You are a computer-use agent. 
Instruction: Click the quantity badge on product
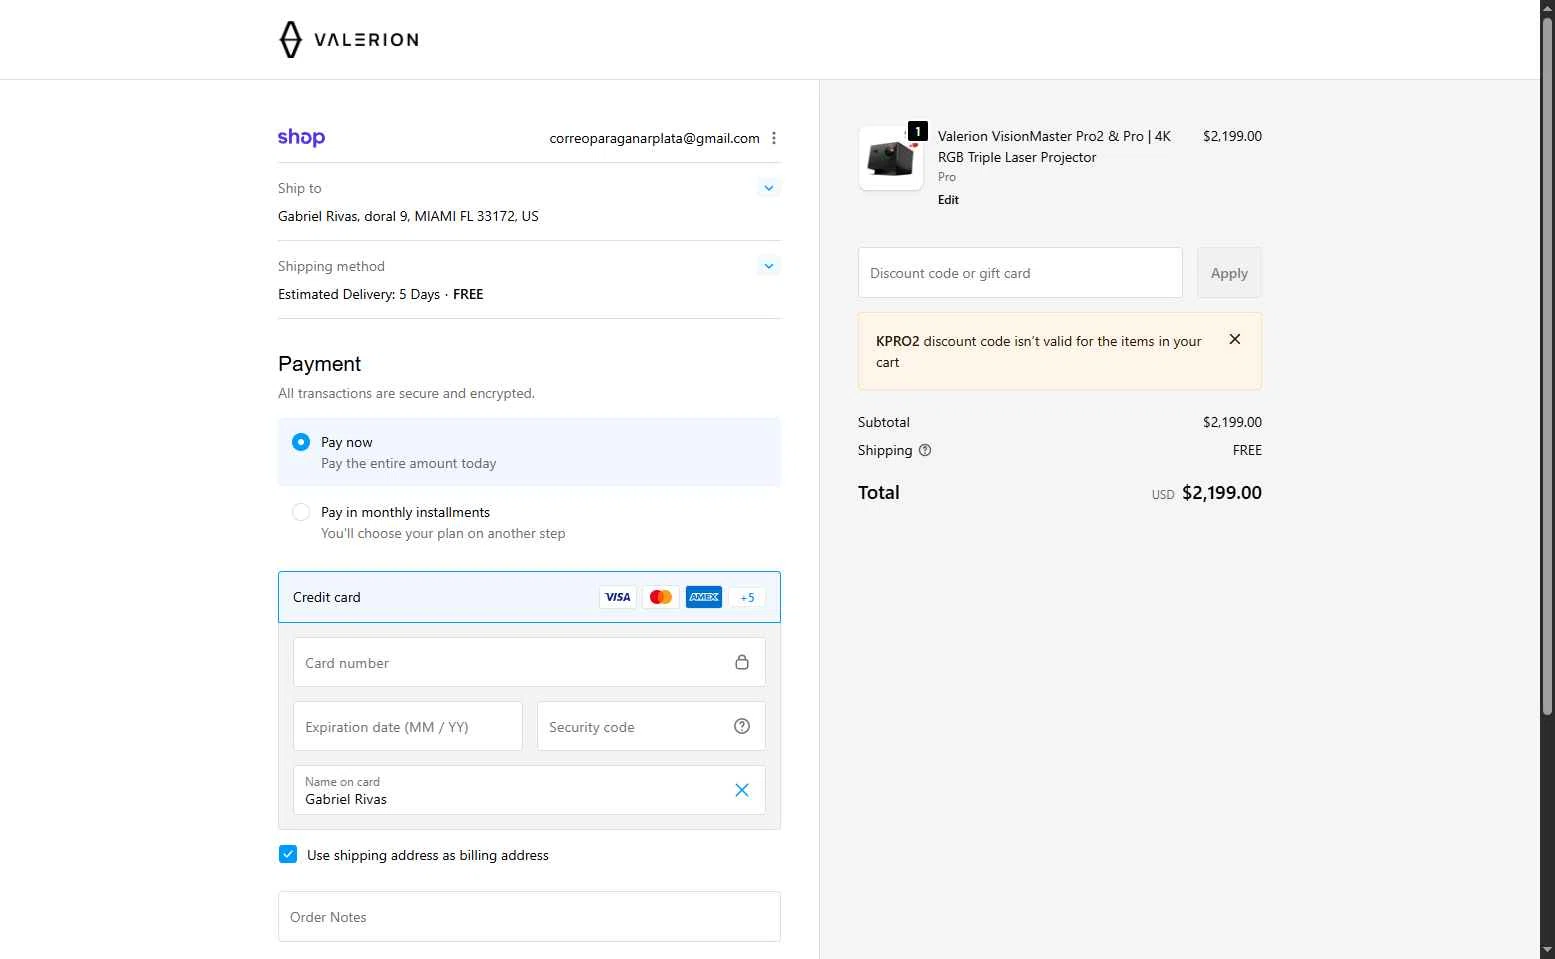pos(917,131)
